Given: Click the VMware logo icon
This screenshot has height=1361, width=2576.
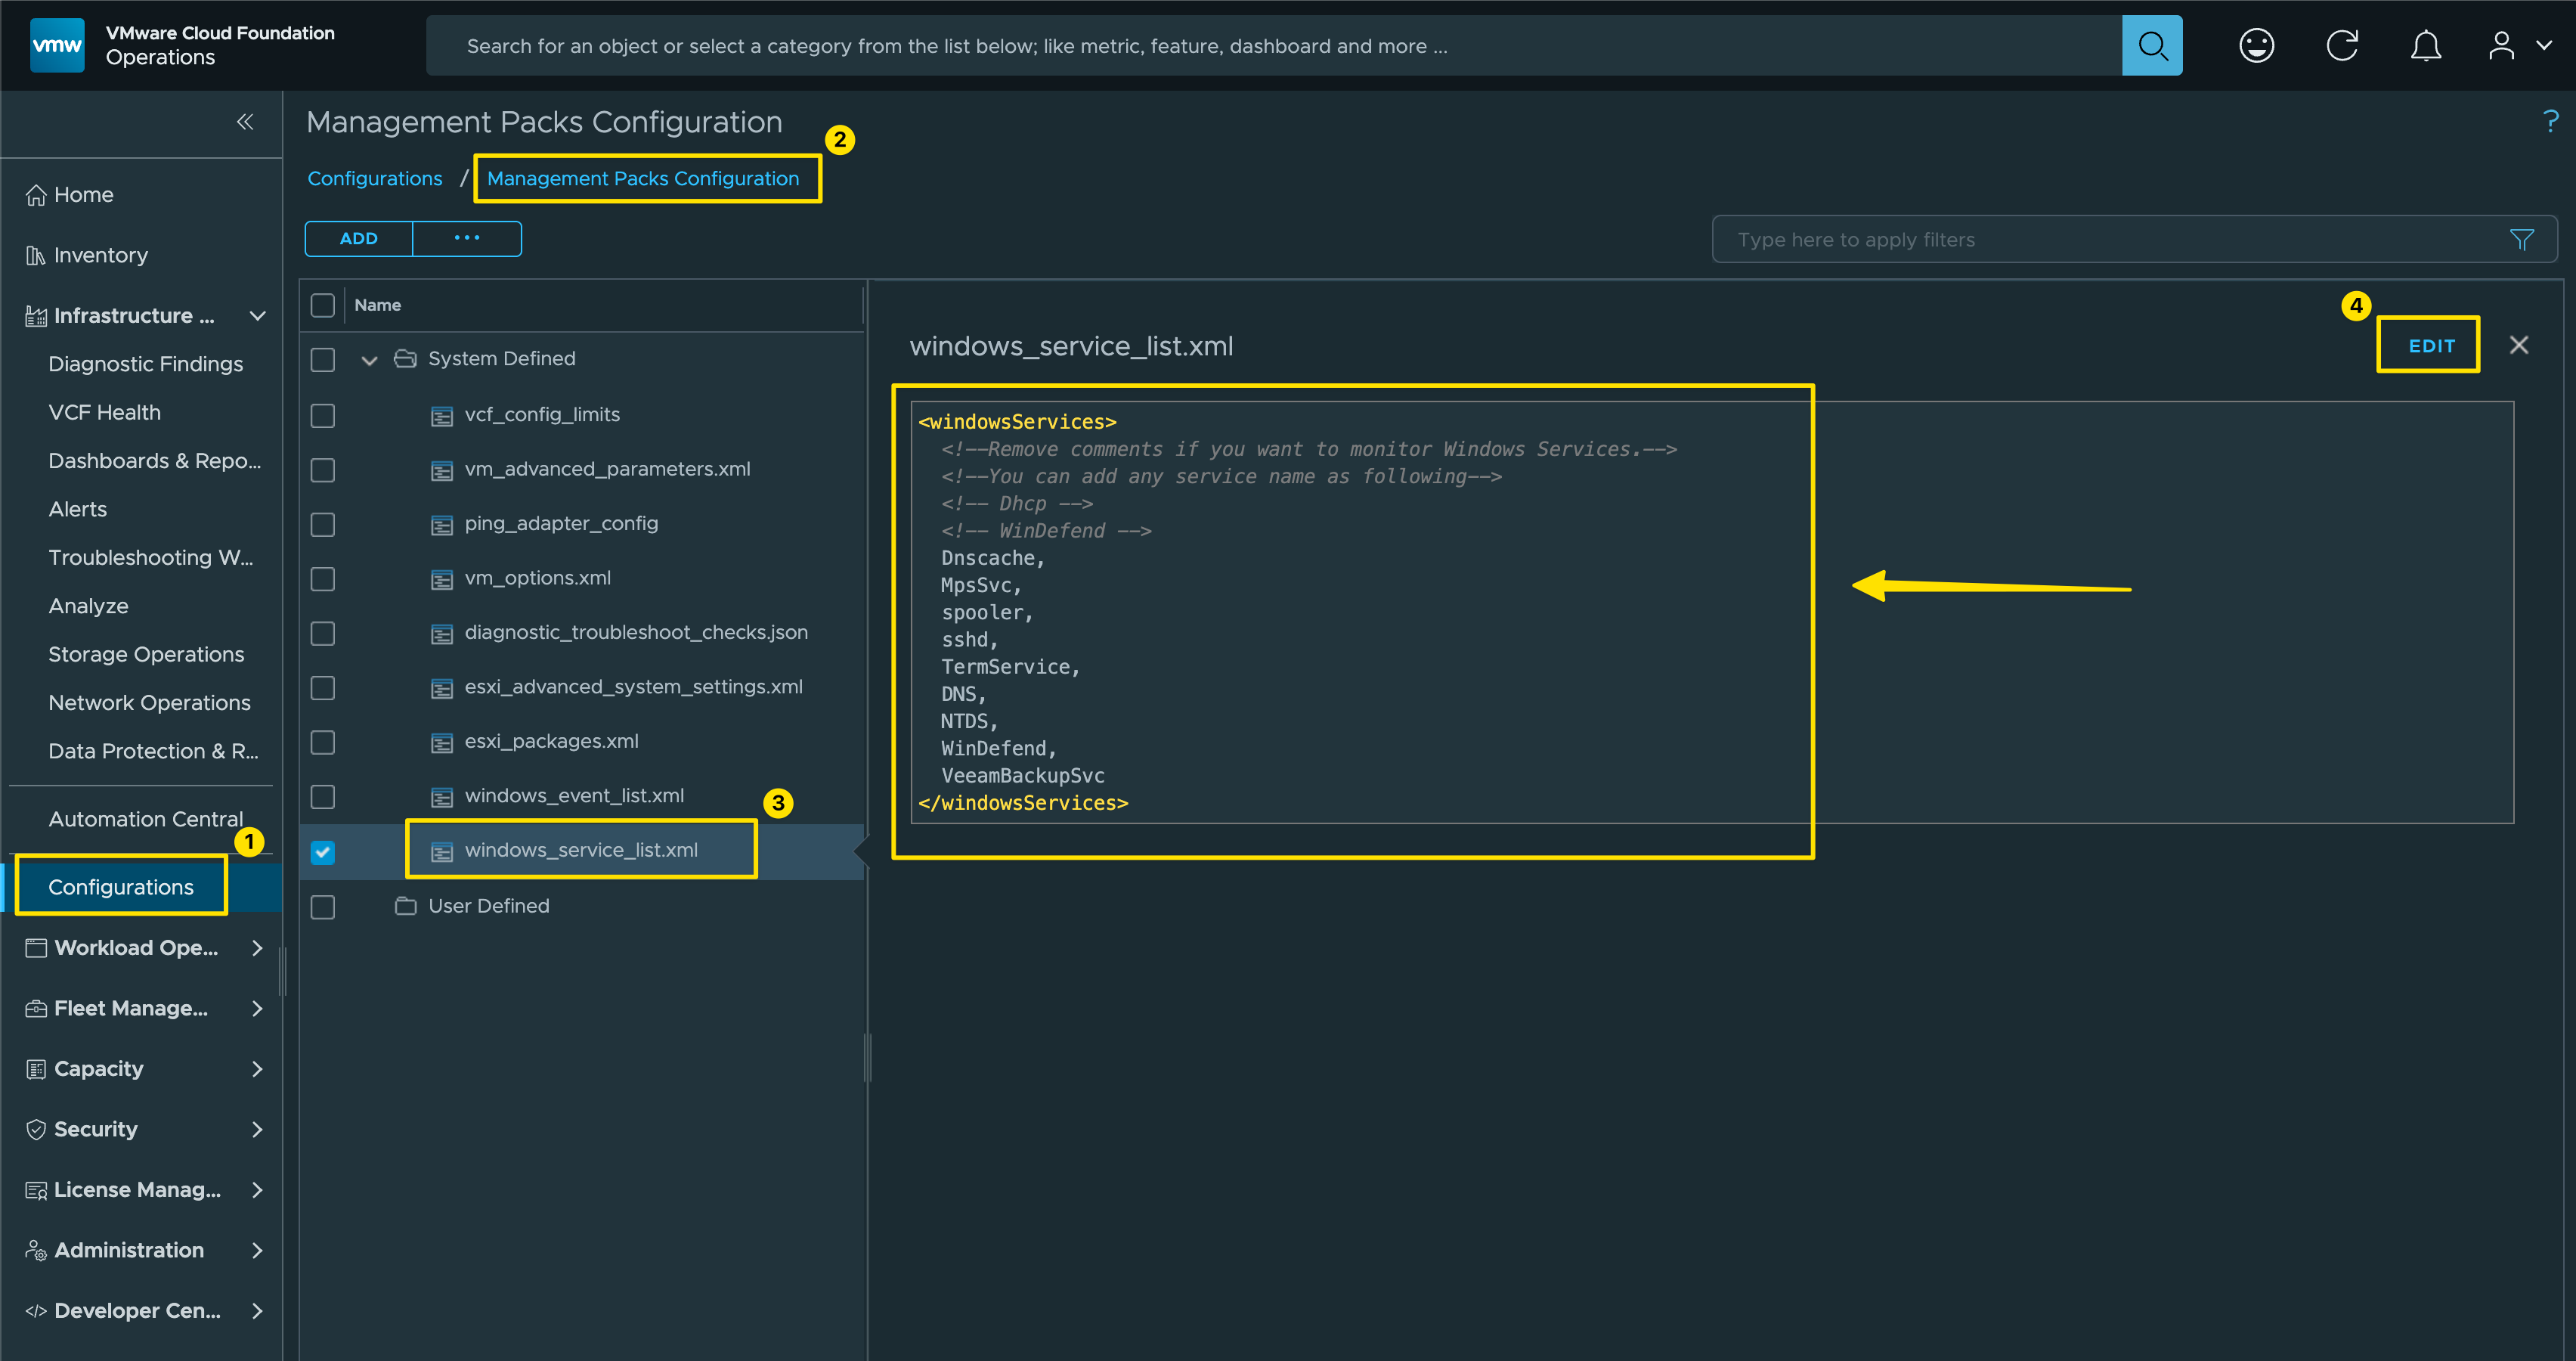Looking at the screenshot, I should tap(57, 45).
